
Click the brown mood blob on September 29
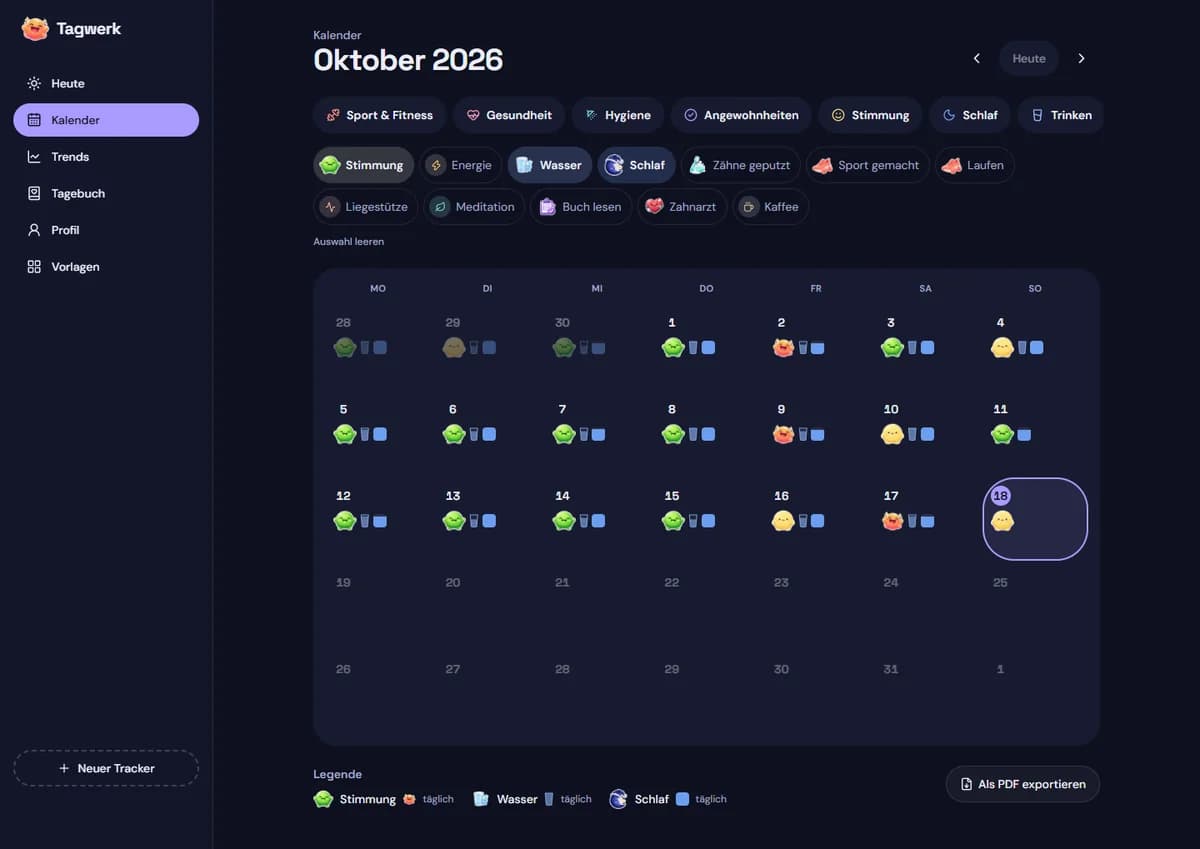454,347
